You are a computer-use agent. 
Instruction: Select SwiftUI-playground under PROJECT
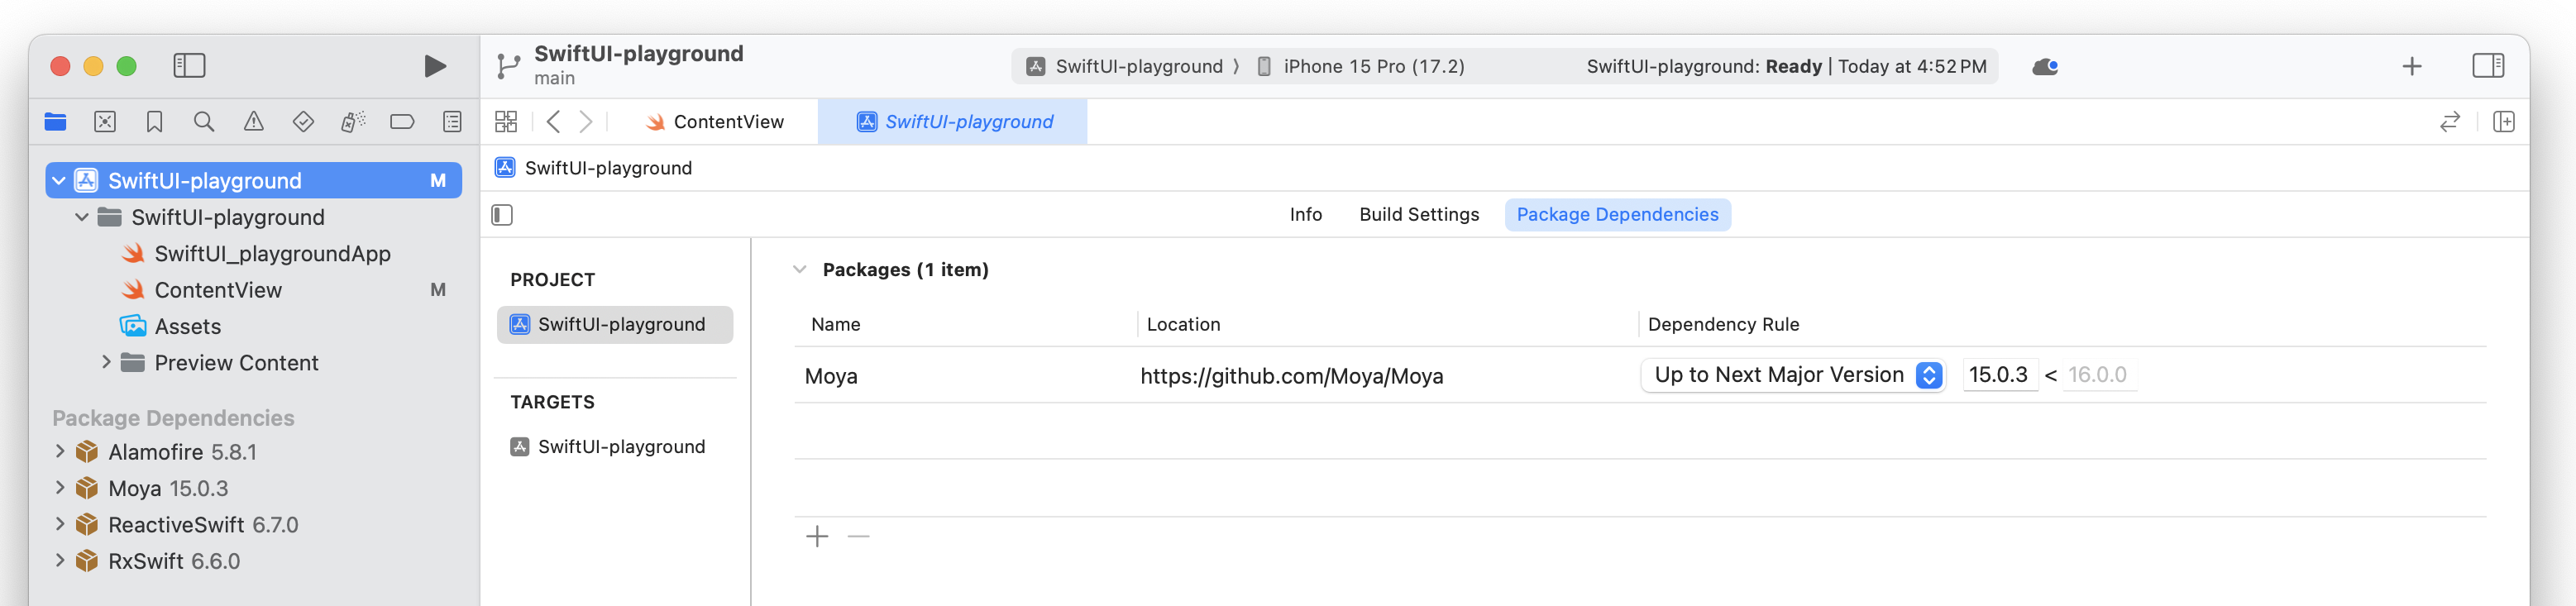[614, 324]
